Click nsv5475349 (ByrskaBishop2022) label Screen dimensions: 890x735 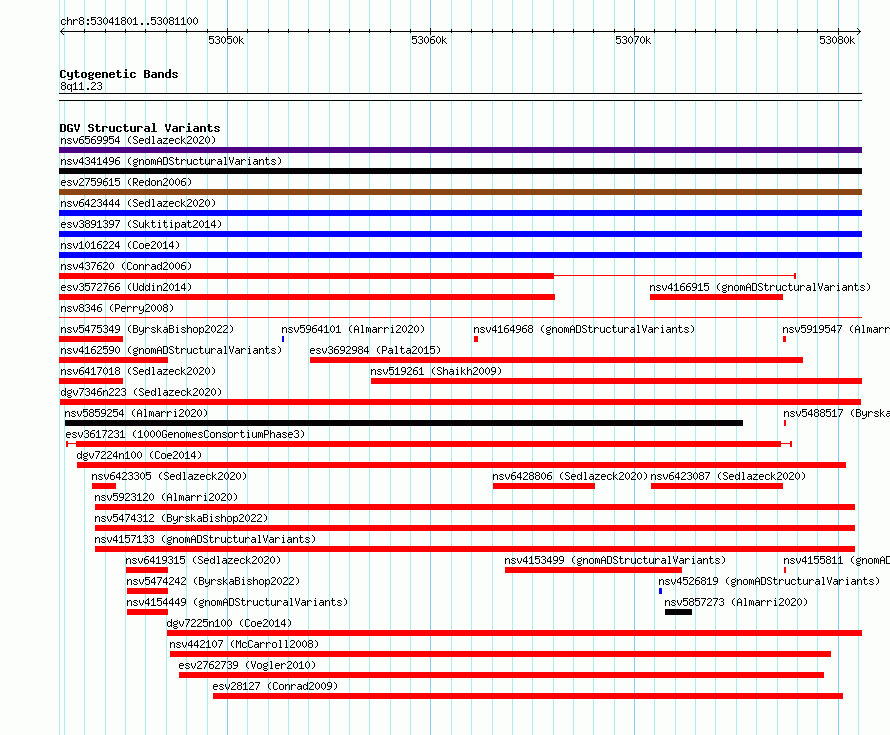tap(147, 329)
